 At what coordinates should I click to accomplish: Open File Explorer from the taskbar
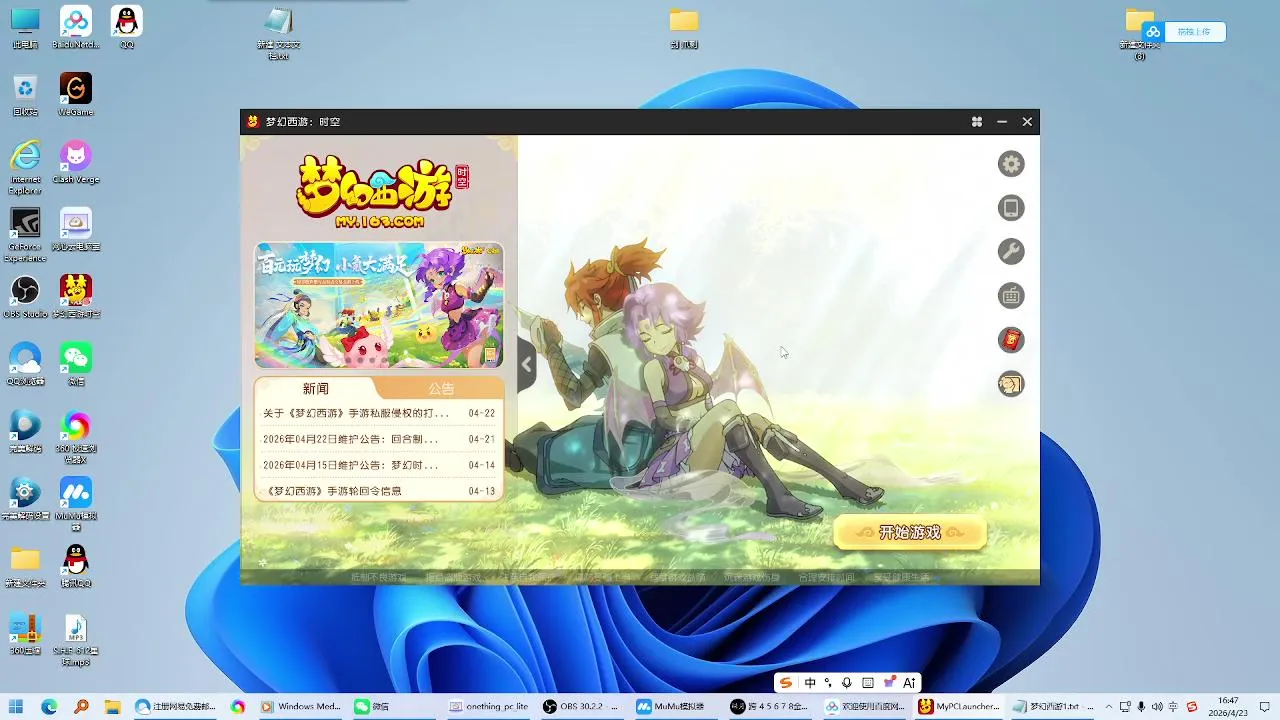113,706
